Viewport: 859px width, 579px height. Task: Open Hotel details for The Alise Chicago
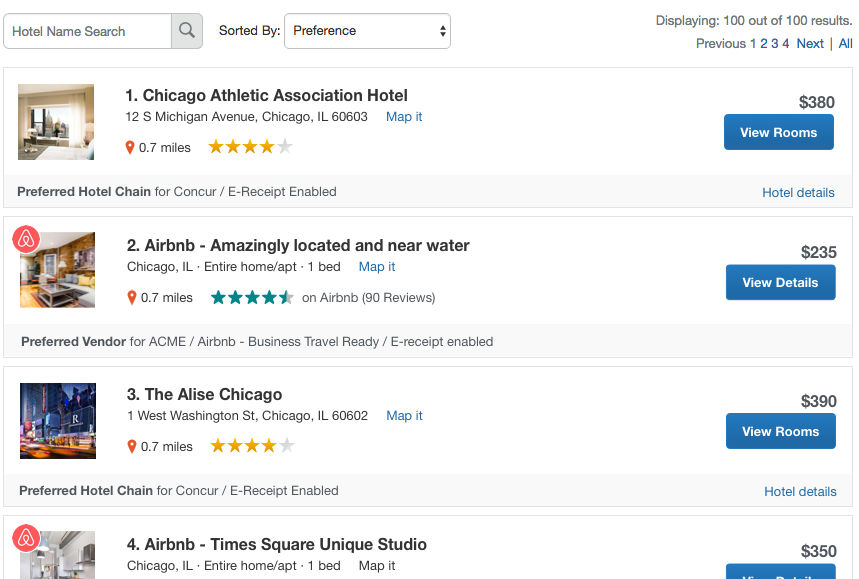(x=800, y=491)
